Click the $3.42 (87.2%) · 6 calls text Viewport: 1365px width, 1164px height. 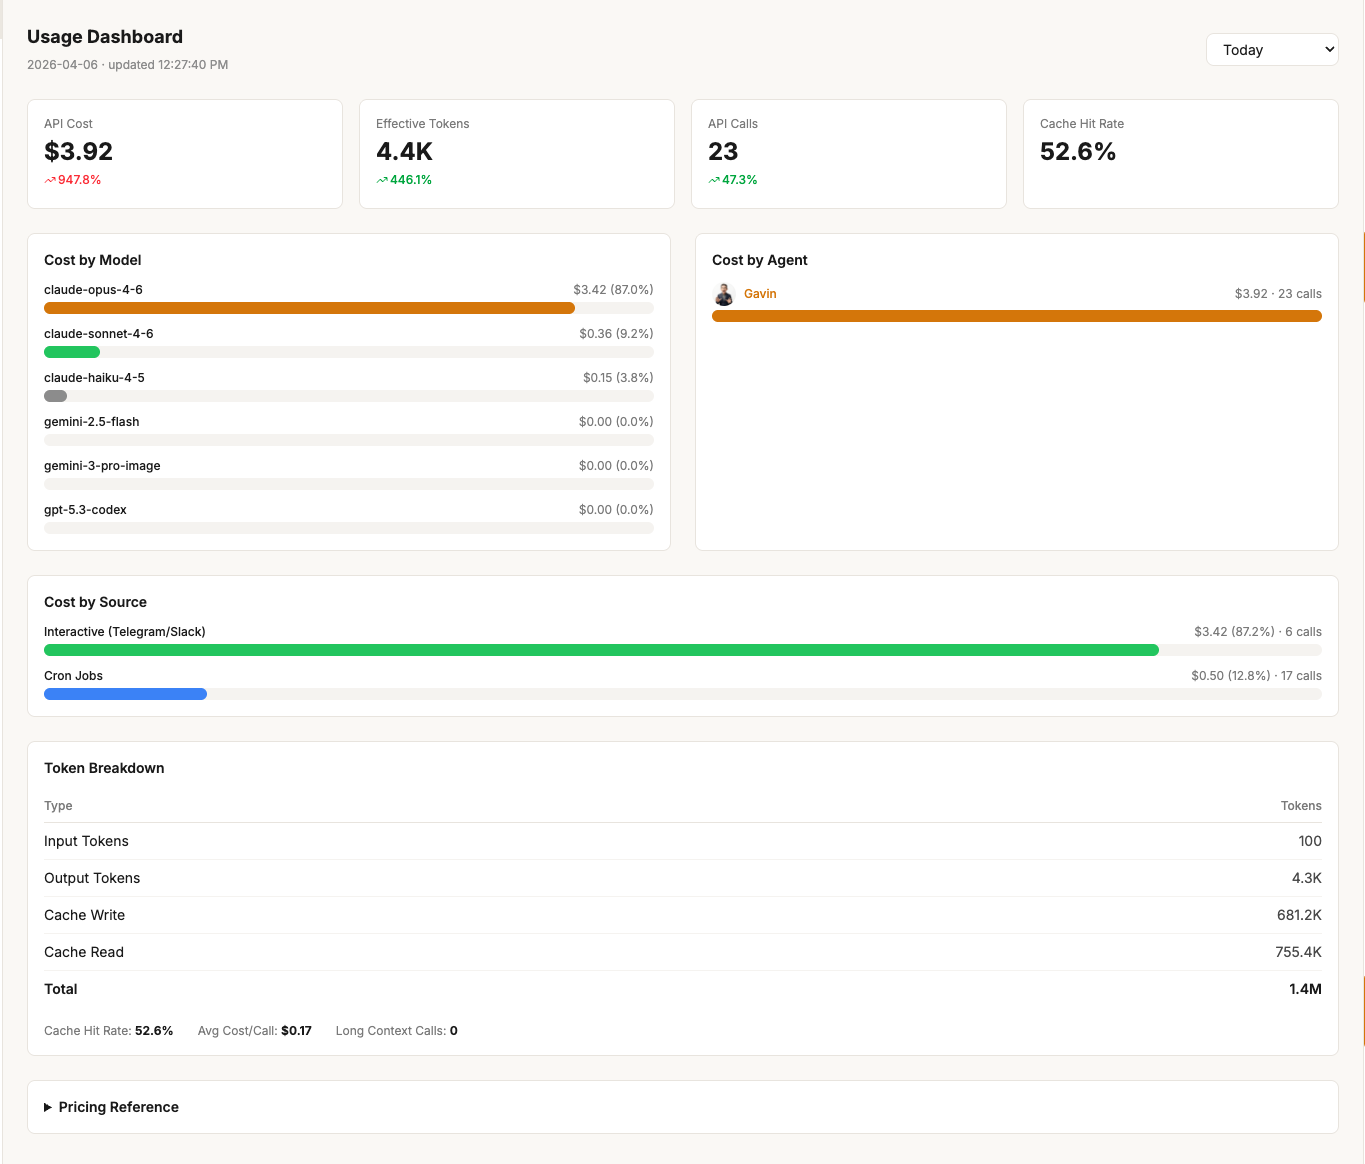[1258, 632]
